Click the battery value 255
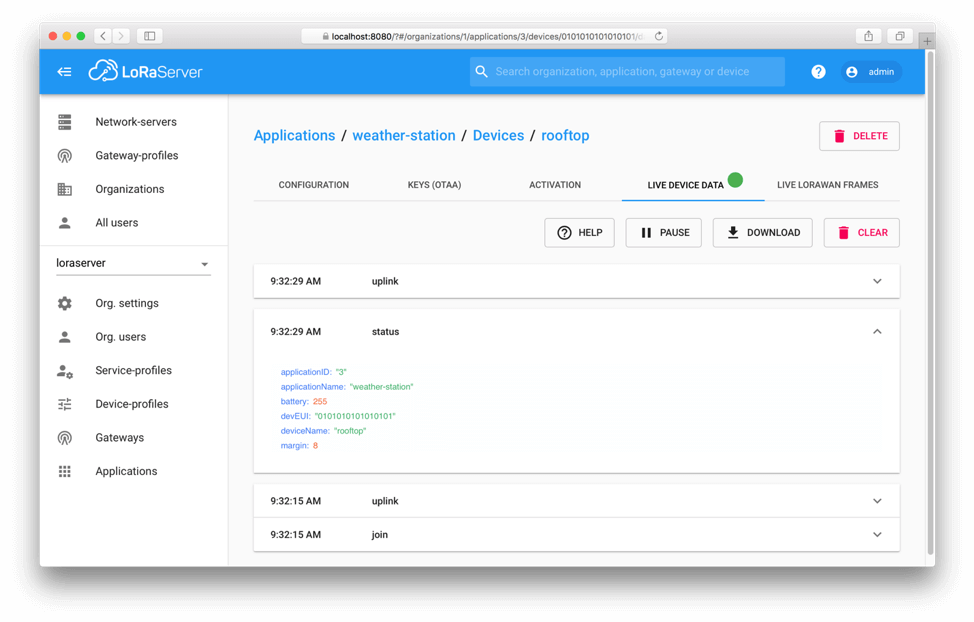The width and height of the screenshot is (974, 622). coord(320,401)
